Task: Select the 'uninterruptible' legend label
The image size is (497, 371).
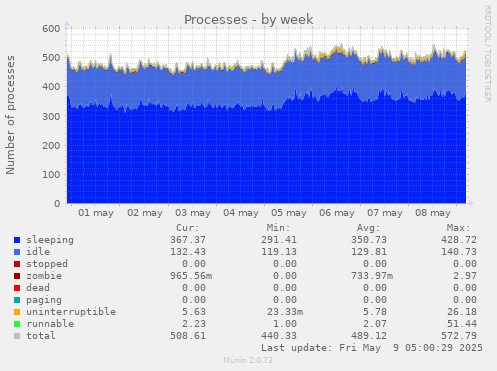Action: (71, 312)
